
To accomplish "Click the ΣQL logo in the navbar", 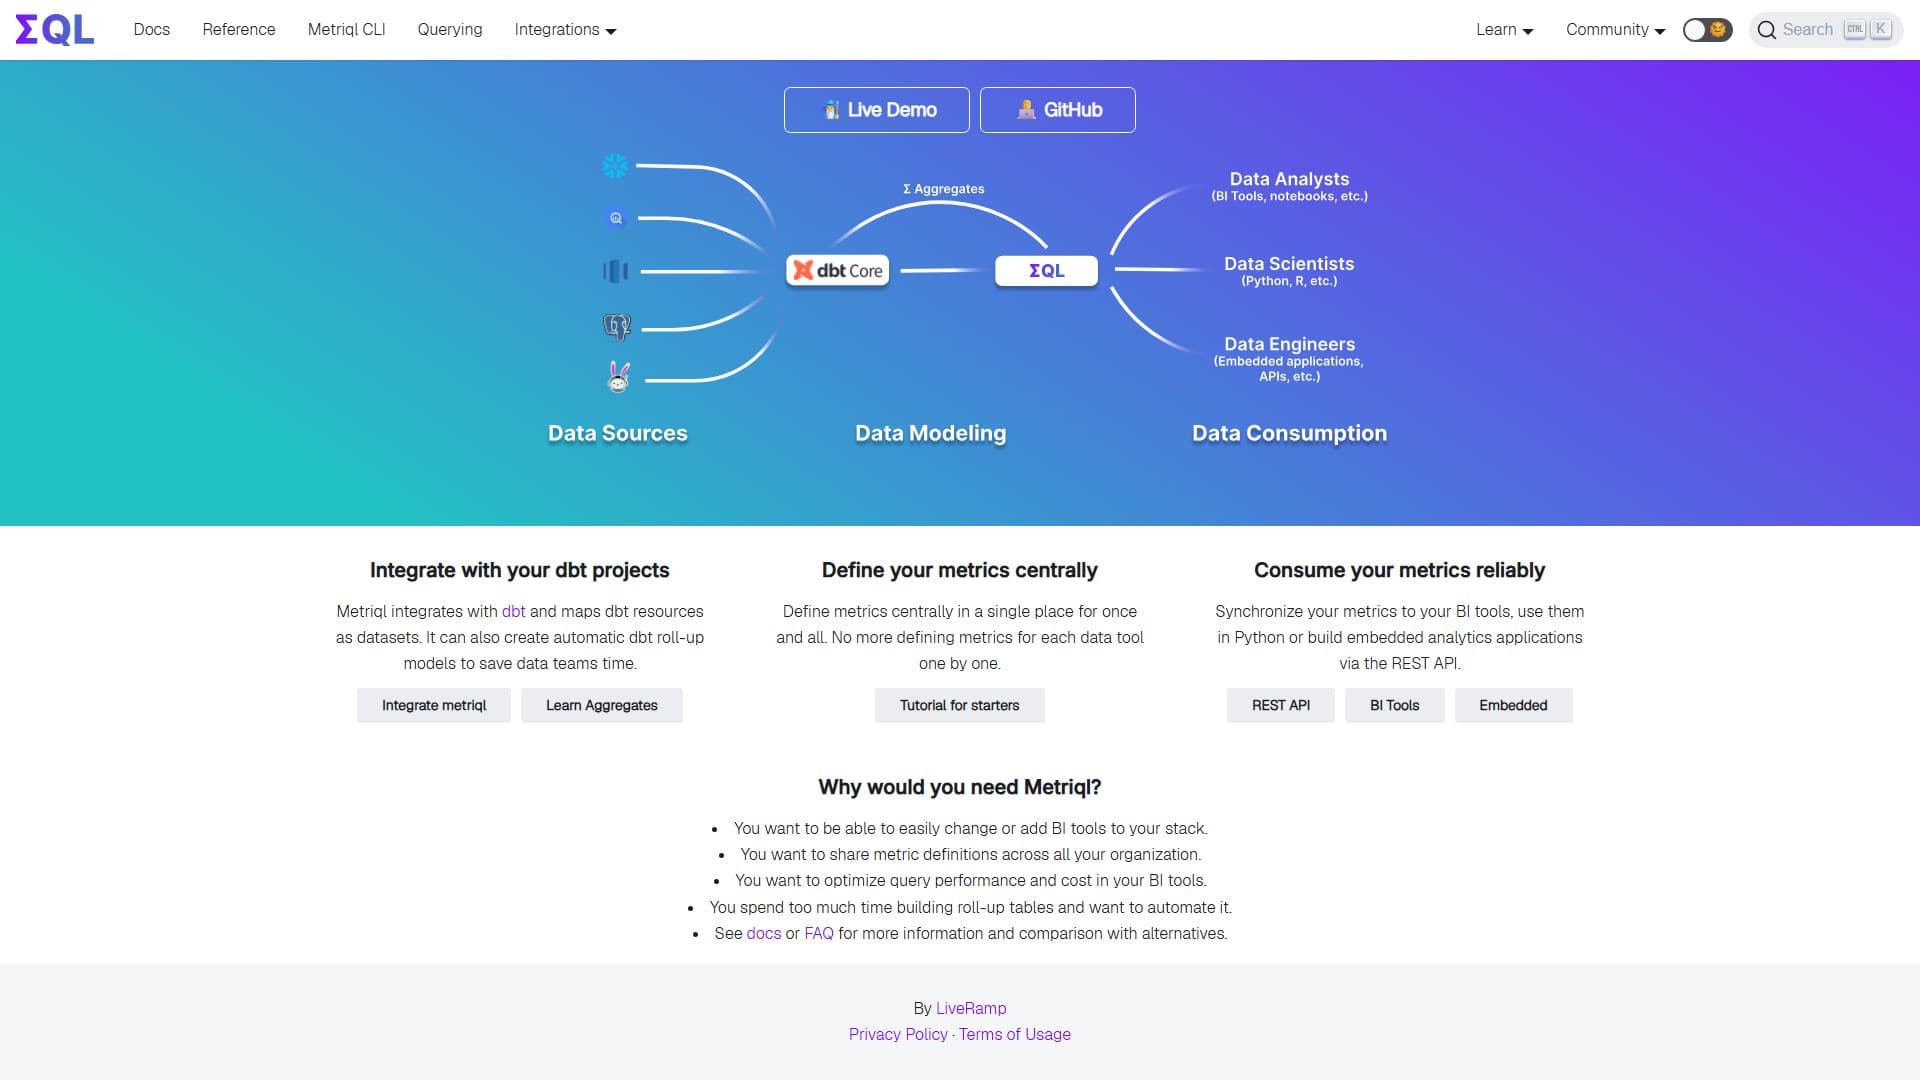I will [x=55, y=30].
